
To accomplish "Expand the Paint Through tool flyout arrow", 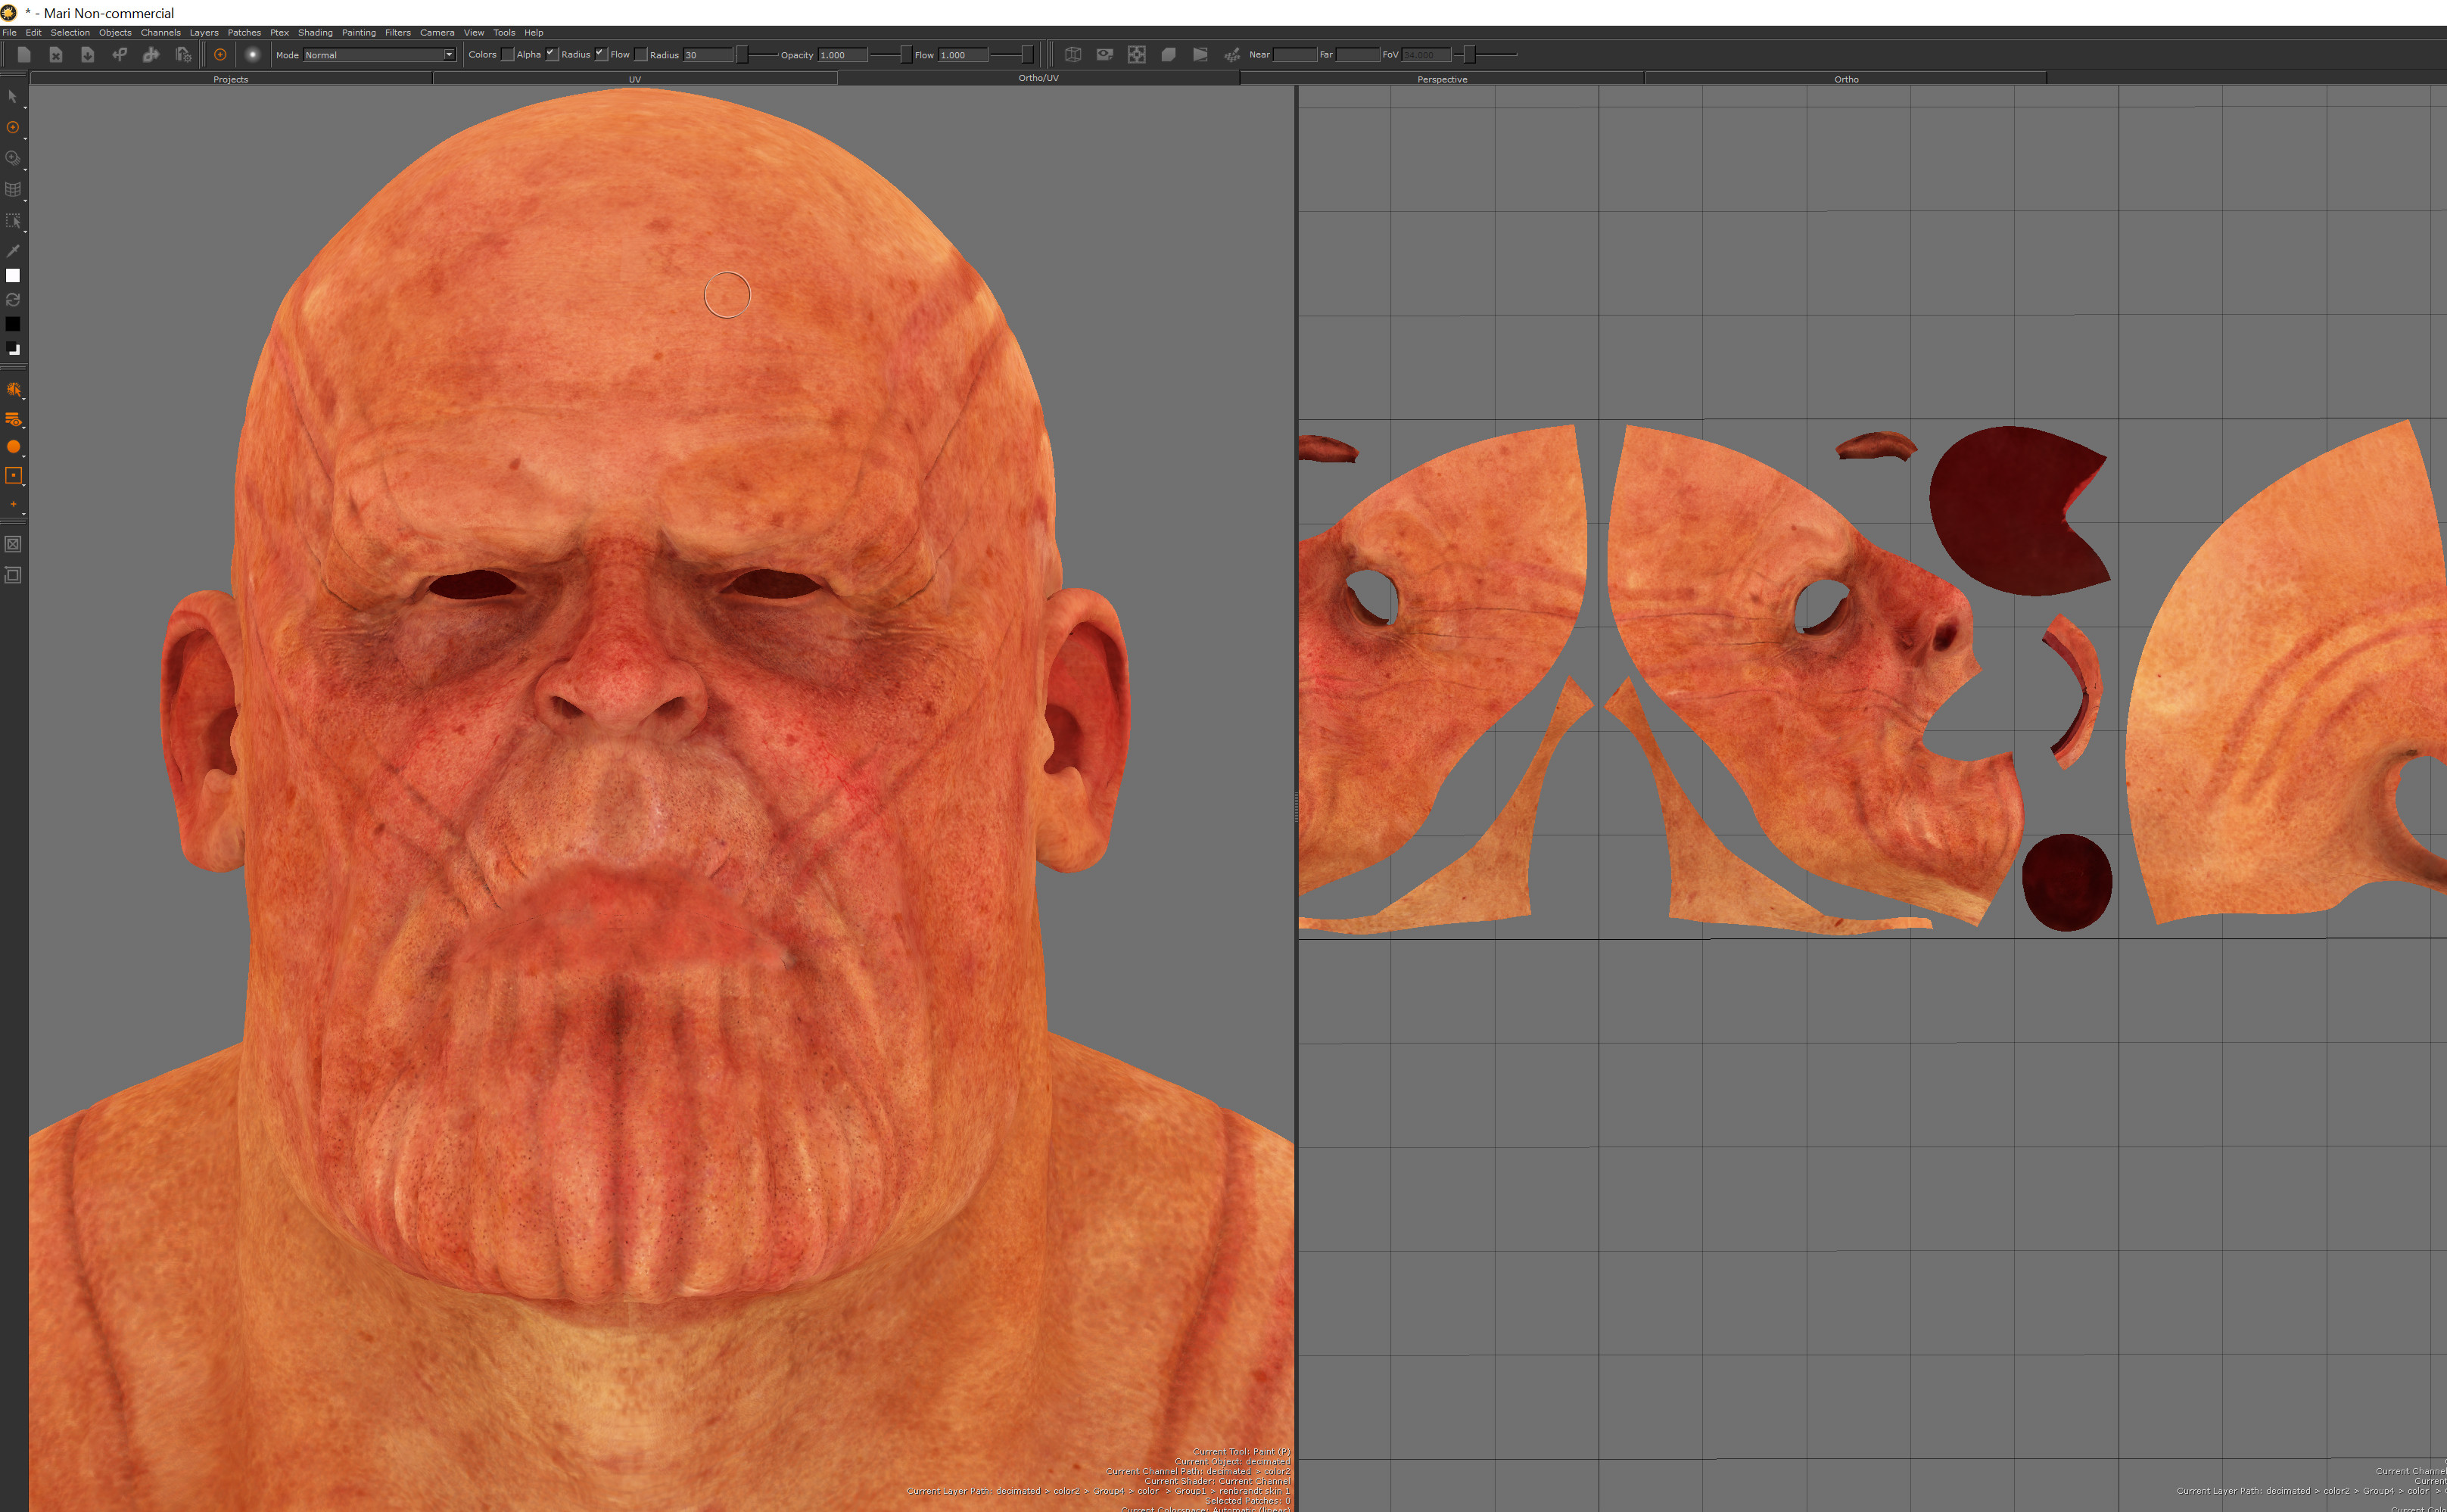I will (x=24, y=170).
